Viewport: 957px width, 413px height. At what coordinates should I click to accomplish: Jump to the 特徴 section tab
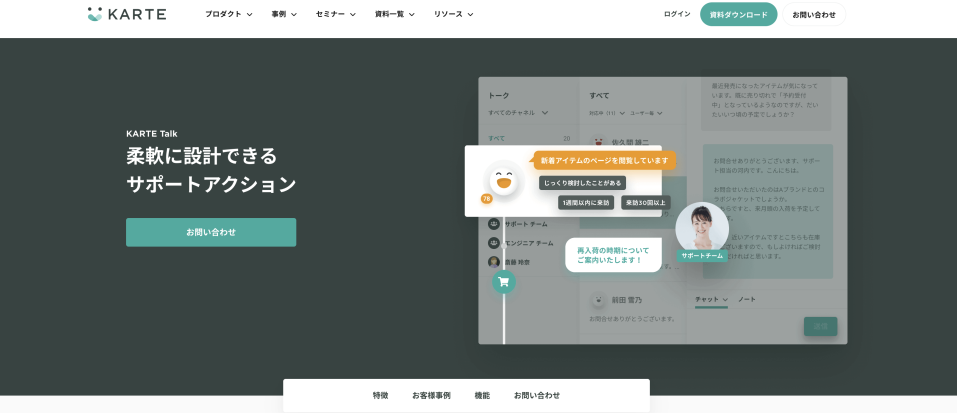click(x=380, y=395)
